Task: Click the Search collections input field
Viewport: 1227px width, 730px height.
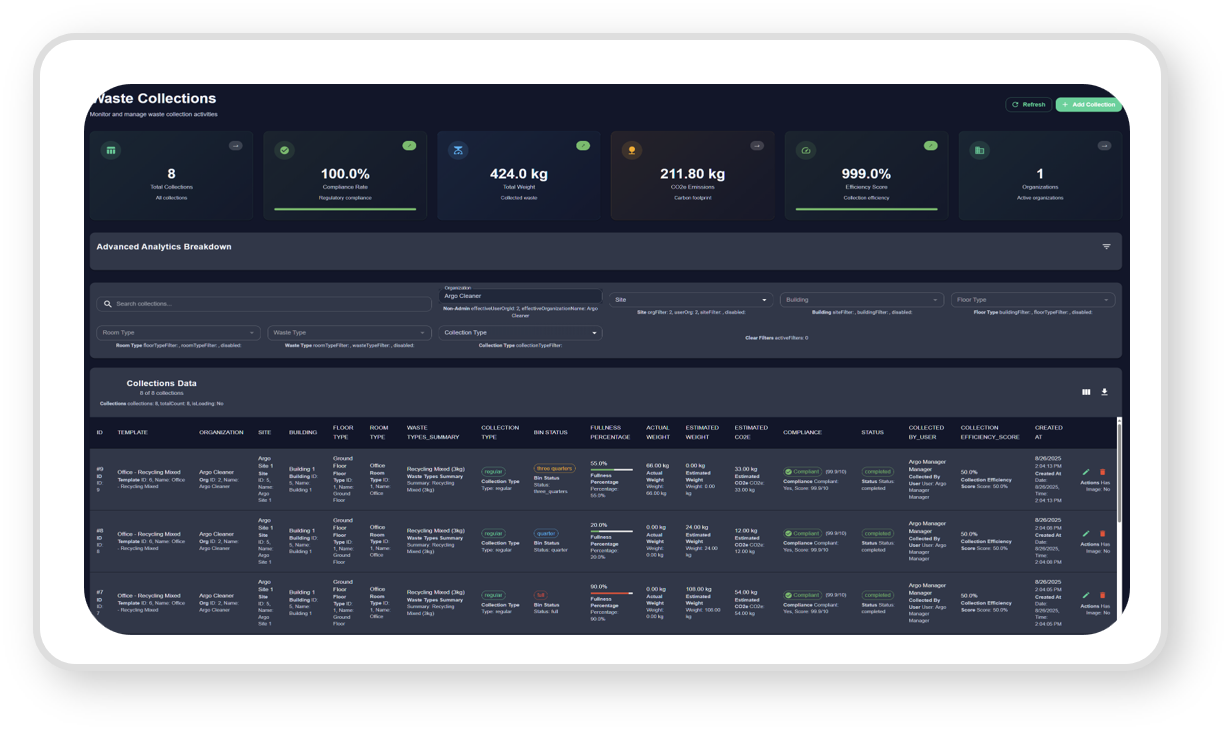Action: coord(264,304)
